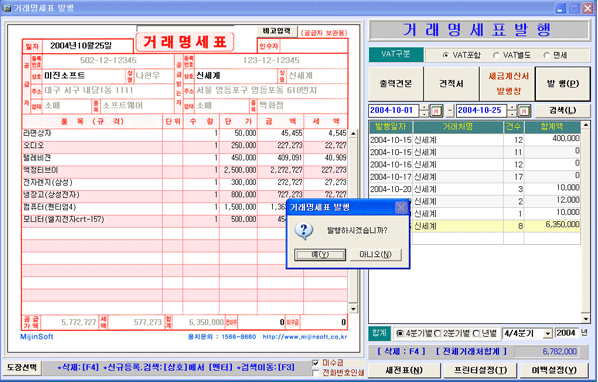The image size is (598, 382).
Task: Open 여백설정(Y) margin settings
Action: 554,370
